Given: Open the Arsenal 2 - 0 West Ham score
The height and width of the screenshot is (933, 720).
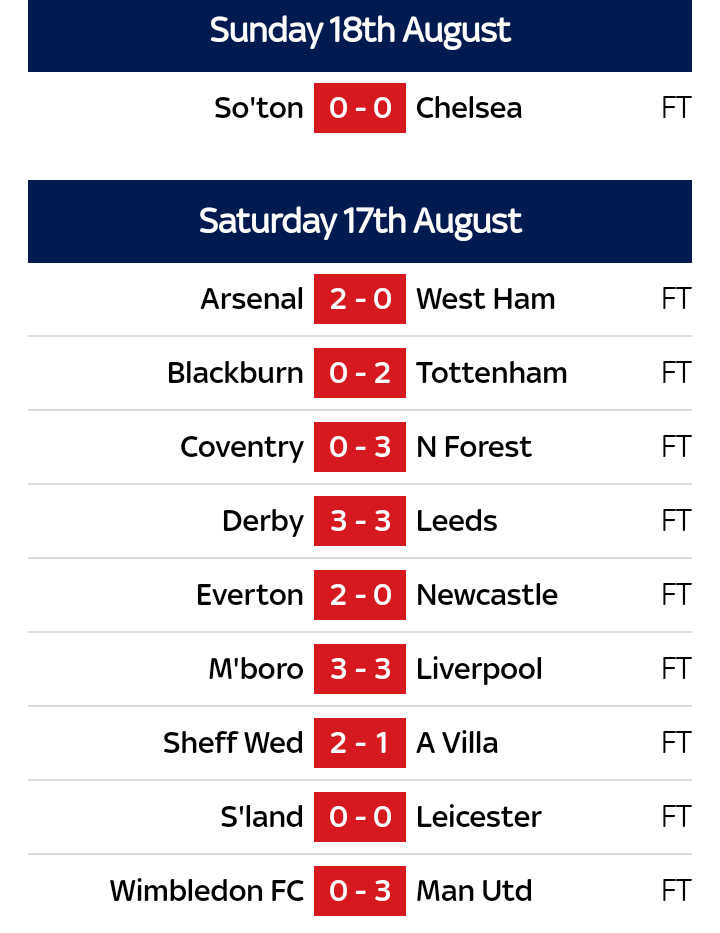Looking at the screenshot, I should (360, 299).
